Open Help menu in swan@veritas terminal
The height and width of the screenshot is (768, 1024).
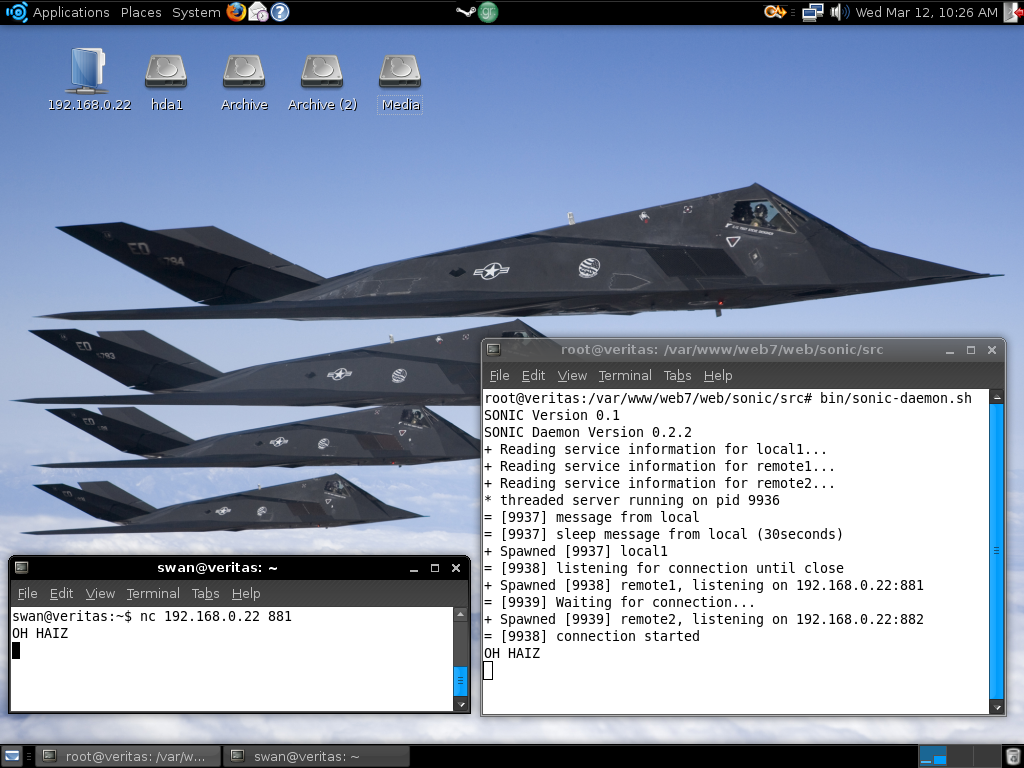click(x=246, y=594)
